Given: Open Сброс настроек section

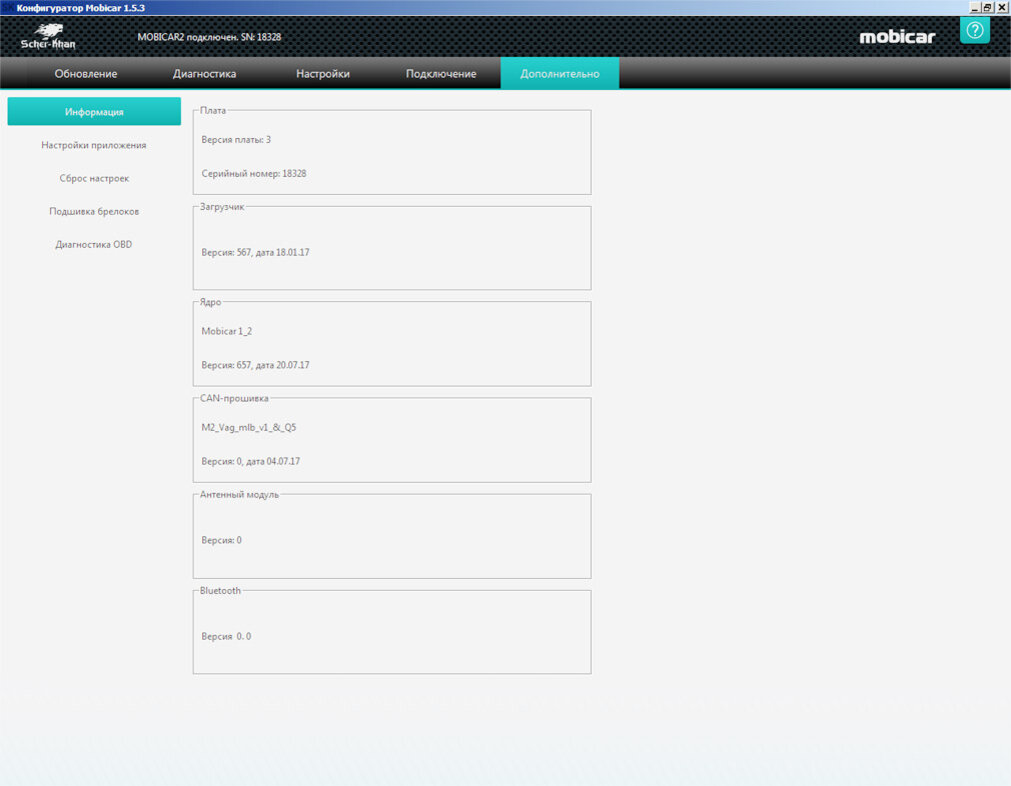Looking at the screenshot, I should pyautogui.click(x=94, y=178).
